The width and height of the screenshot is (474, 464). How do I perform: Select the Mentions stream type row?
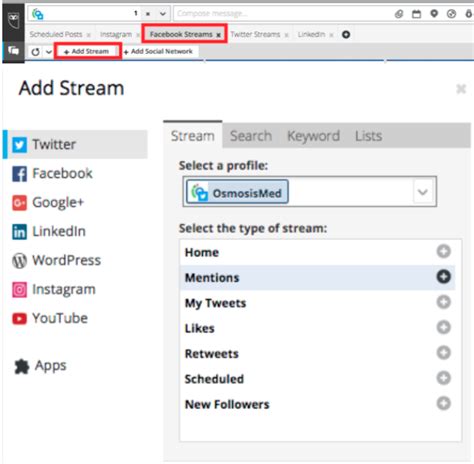click(x=317, y=277)
